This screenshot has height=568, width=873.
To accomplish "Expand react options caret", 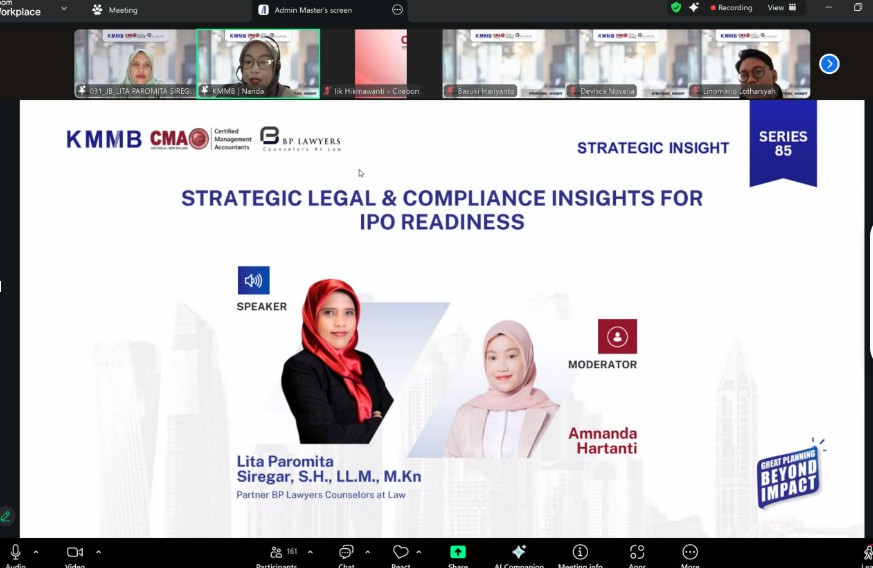I will coord(419,552).
